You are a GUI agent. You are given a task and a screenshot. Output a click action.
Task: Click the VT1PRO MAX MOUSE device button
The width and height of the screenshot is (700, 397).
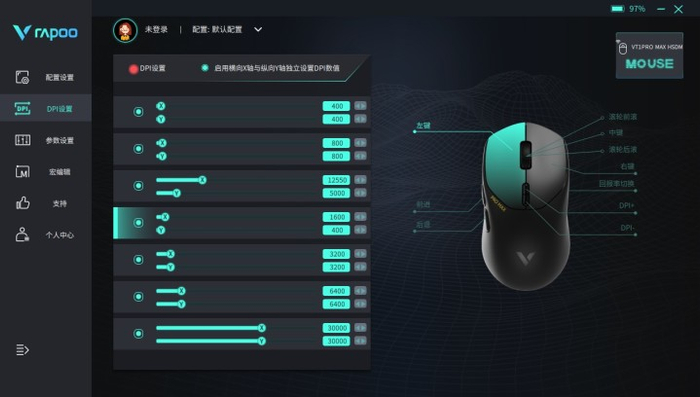pyautogui.click(x=650, y=55)
